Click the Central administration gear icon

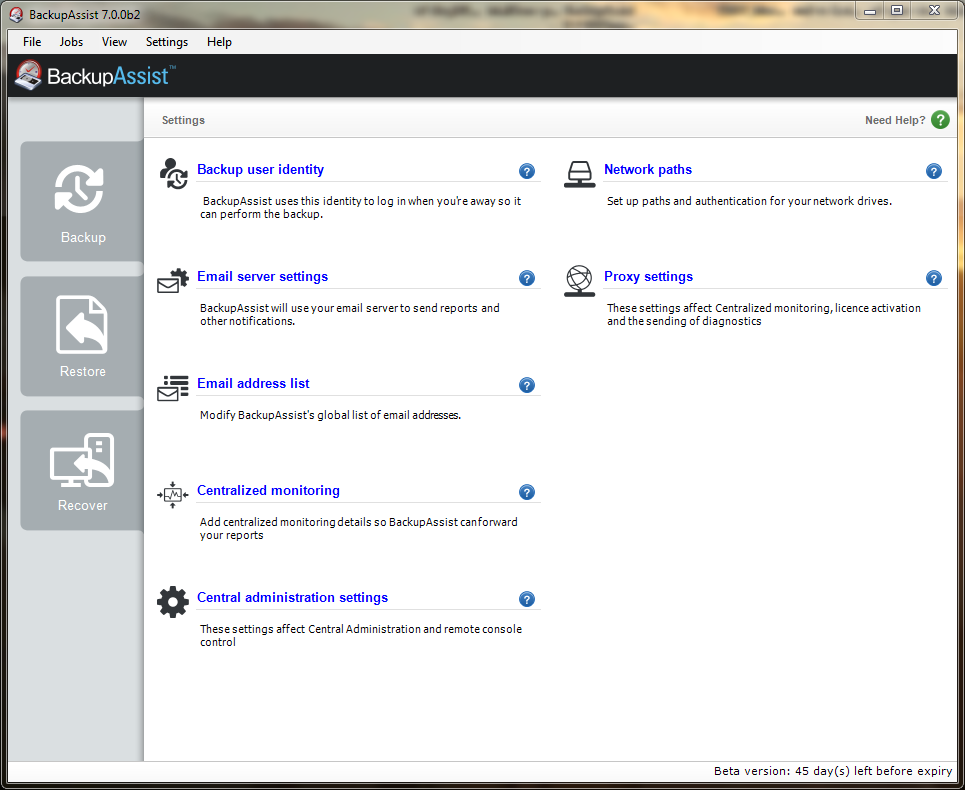(x=173, y=602)
